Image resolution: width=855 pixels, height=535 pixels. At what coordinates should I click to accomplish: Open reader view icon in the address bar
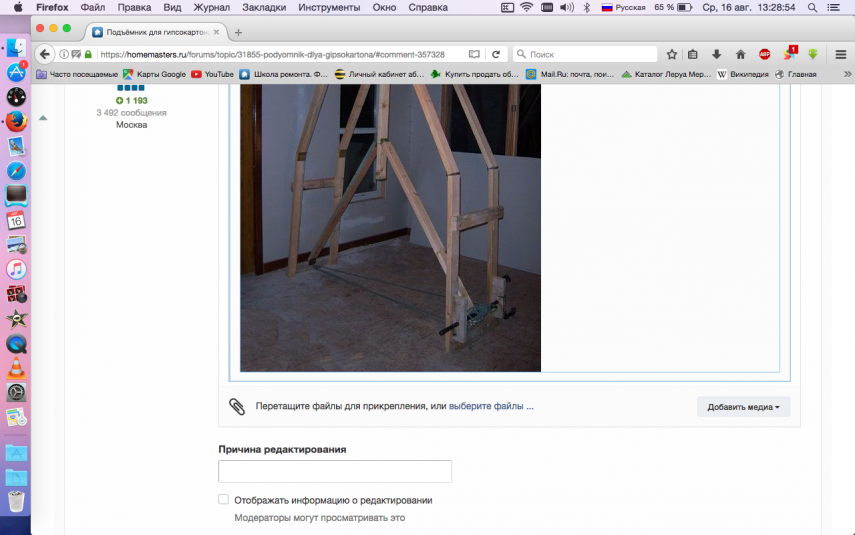pos(474,54)
